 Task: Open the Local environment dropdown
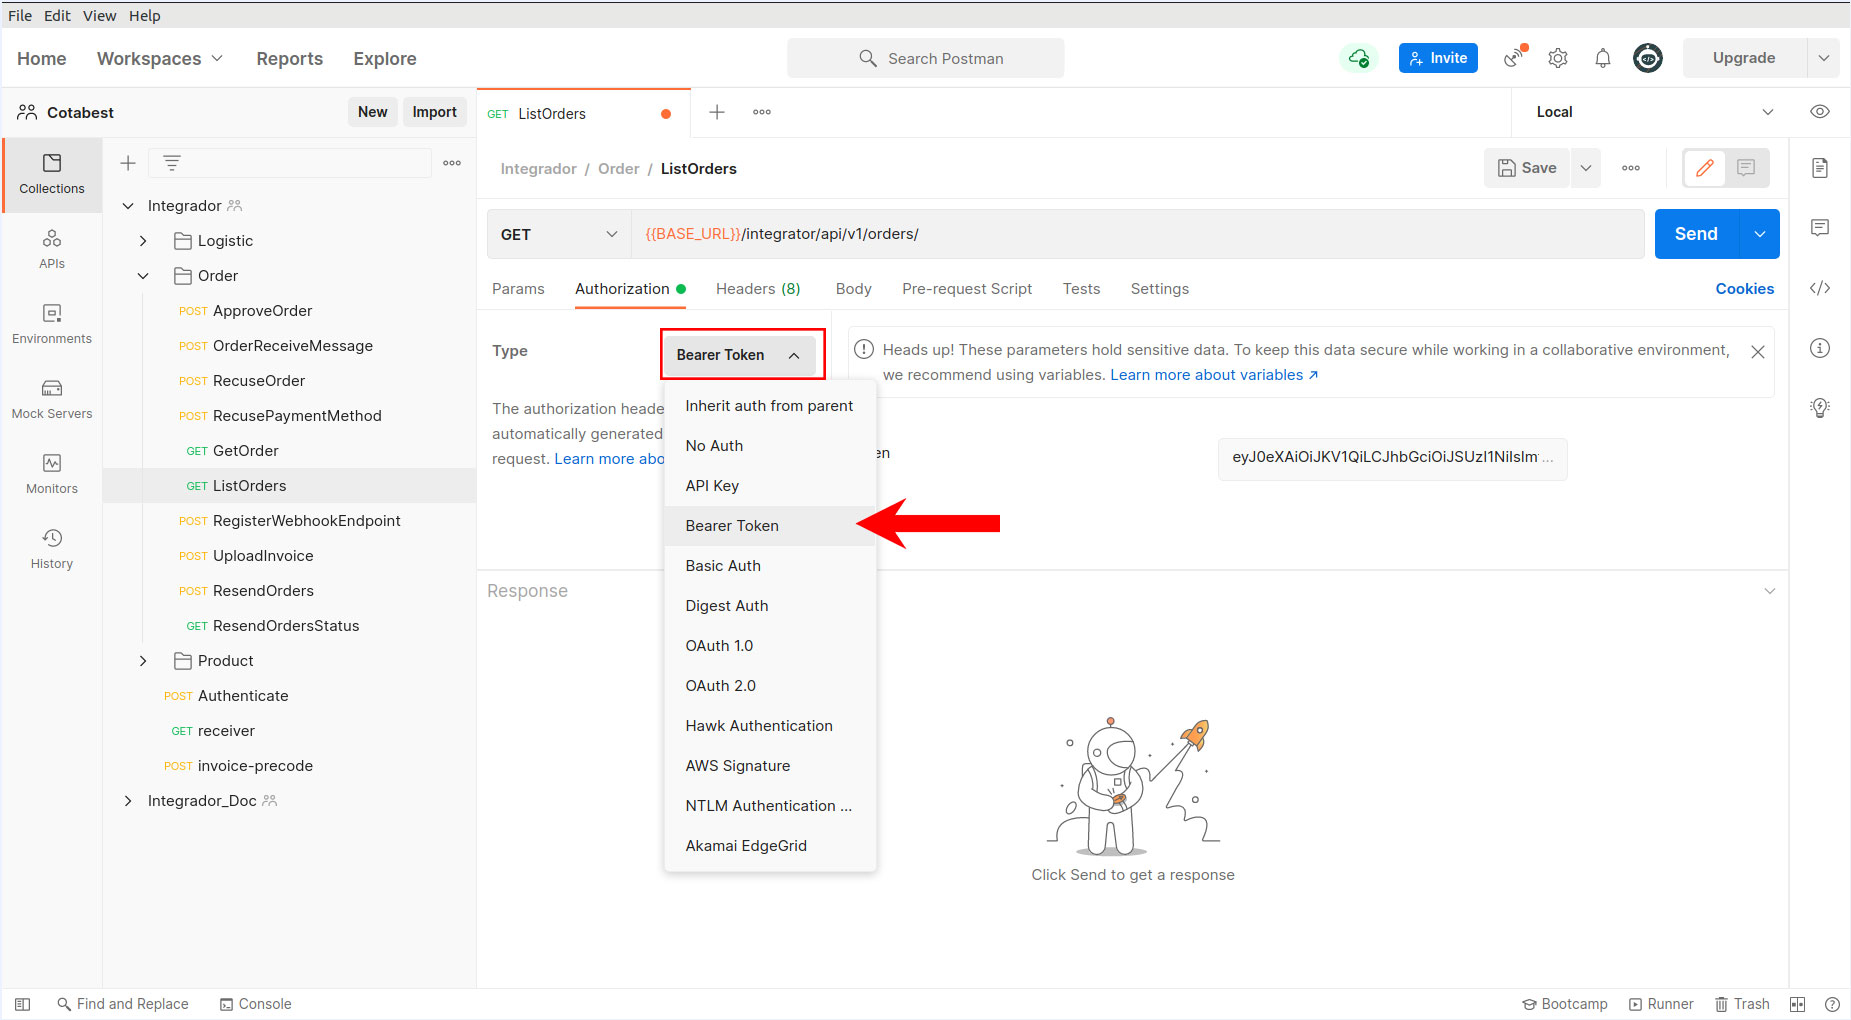tap(1655, 112)
